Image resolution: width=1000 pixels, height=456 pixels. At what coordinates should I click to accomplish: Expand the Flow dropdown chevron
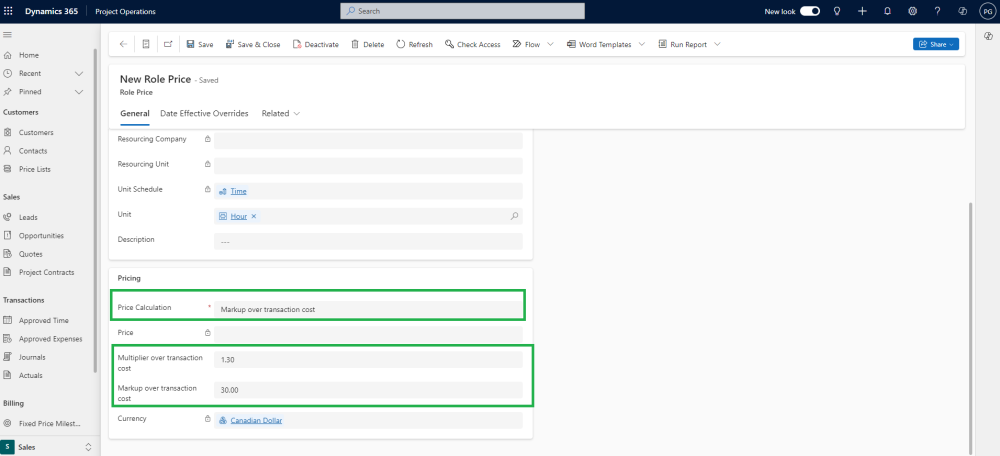click(550, 44)
